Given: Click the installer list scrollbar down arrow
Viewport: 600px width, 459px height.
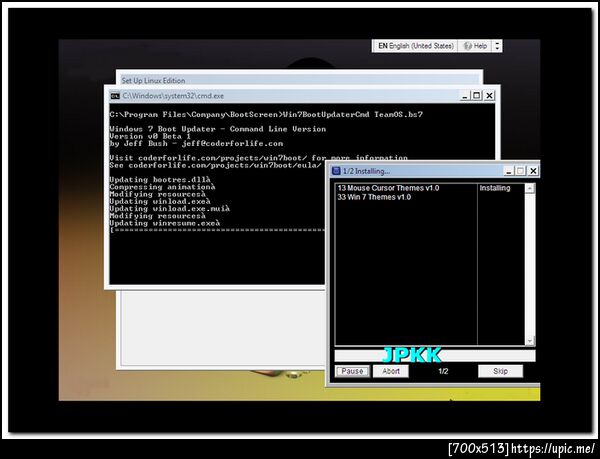Looking at the screenshot, I should pyautogui.click(x=530, y=340).
